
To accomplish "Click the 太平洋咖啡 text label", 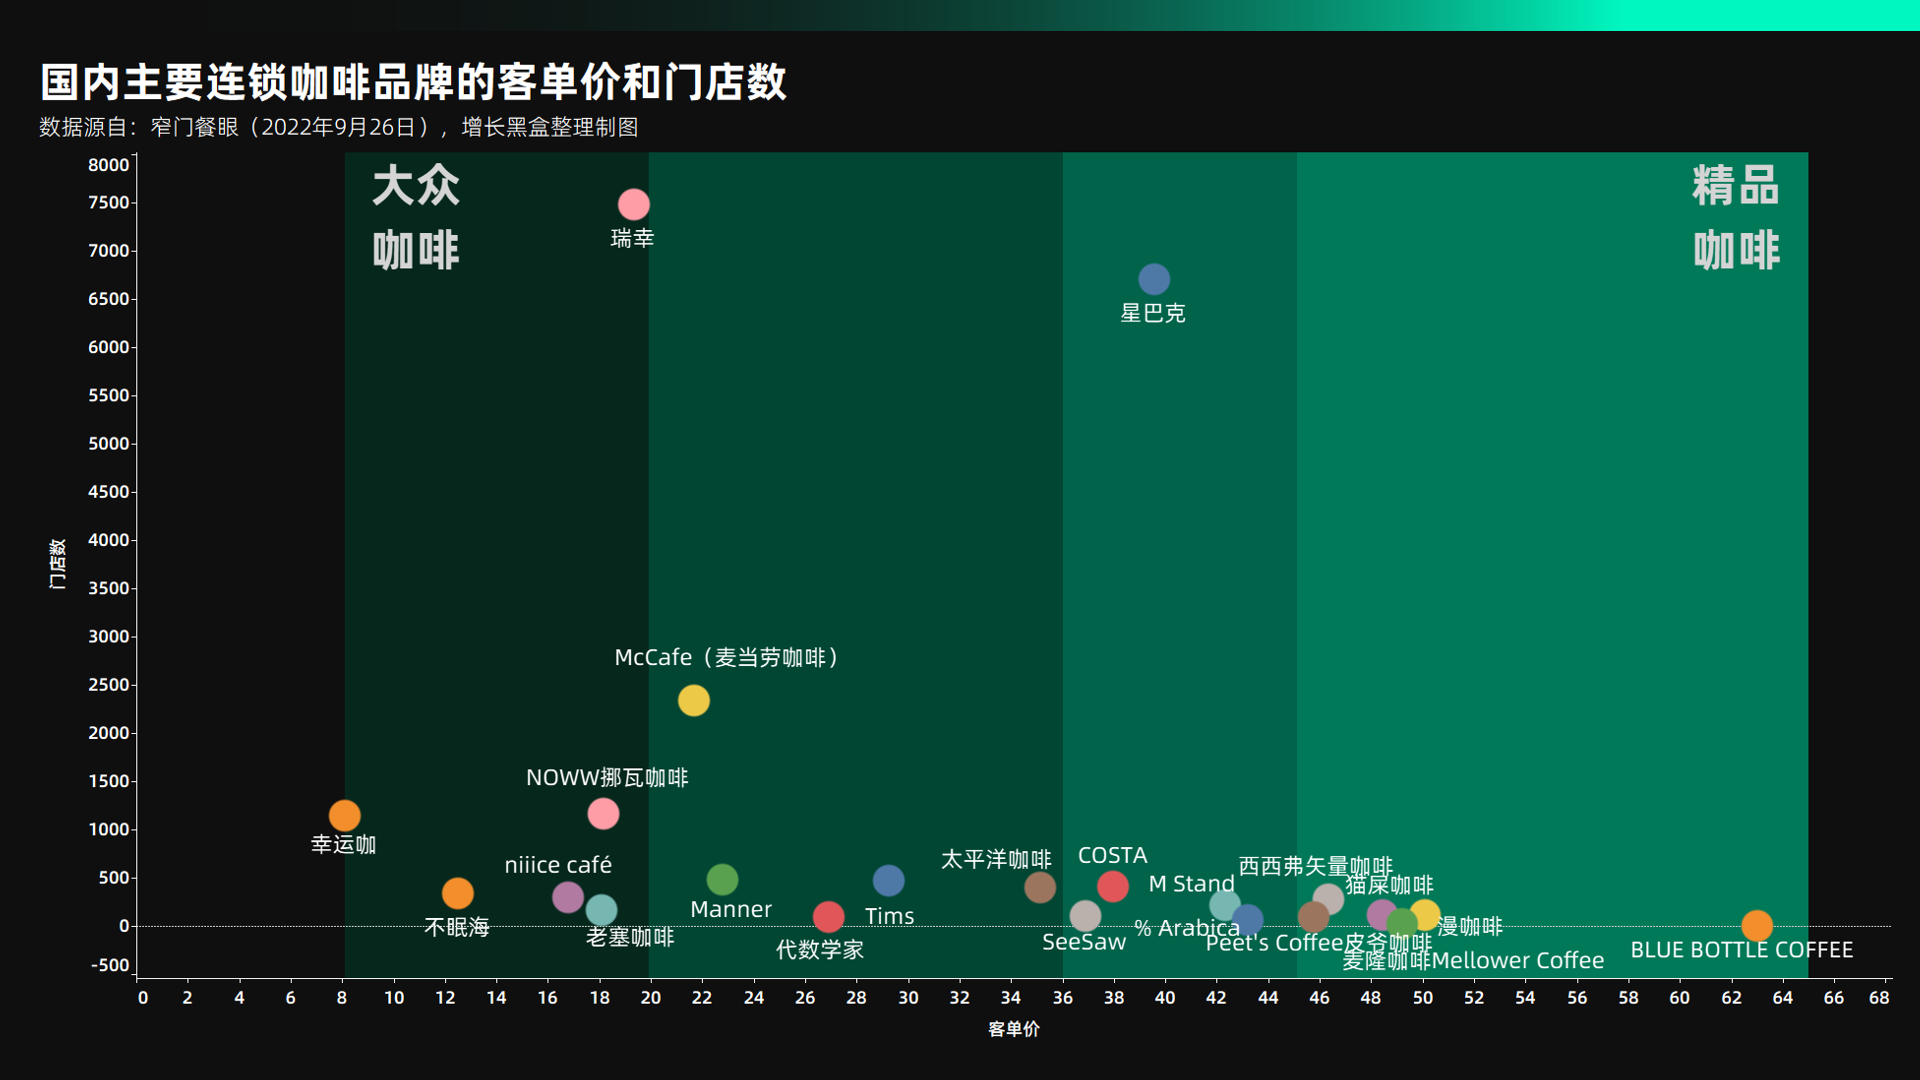I will pos(996,859).
